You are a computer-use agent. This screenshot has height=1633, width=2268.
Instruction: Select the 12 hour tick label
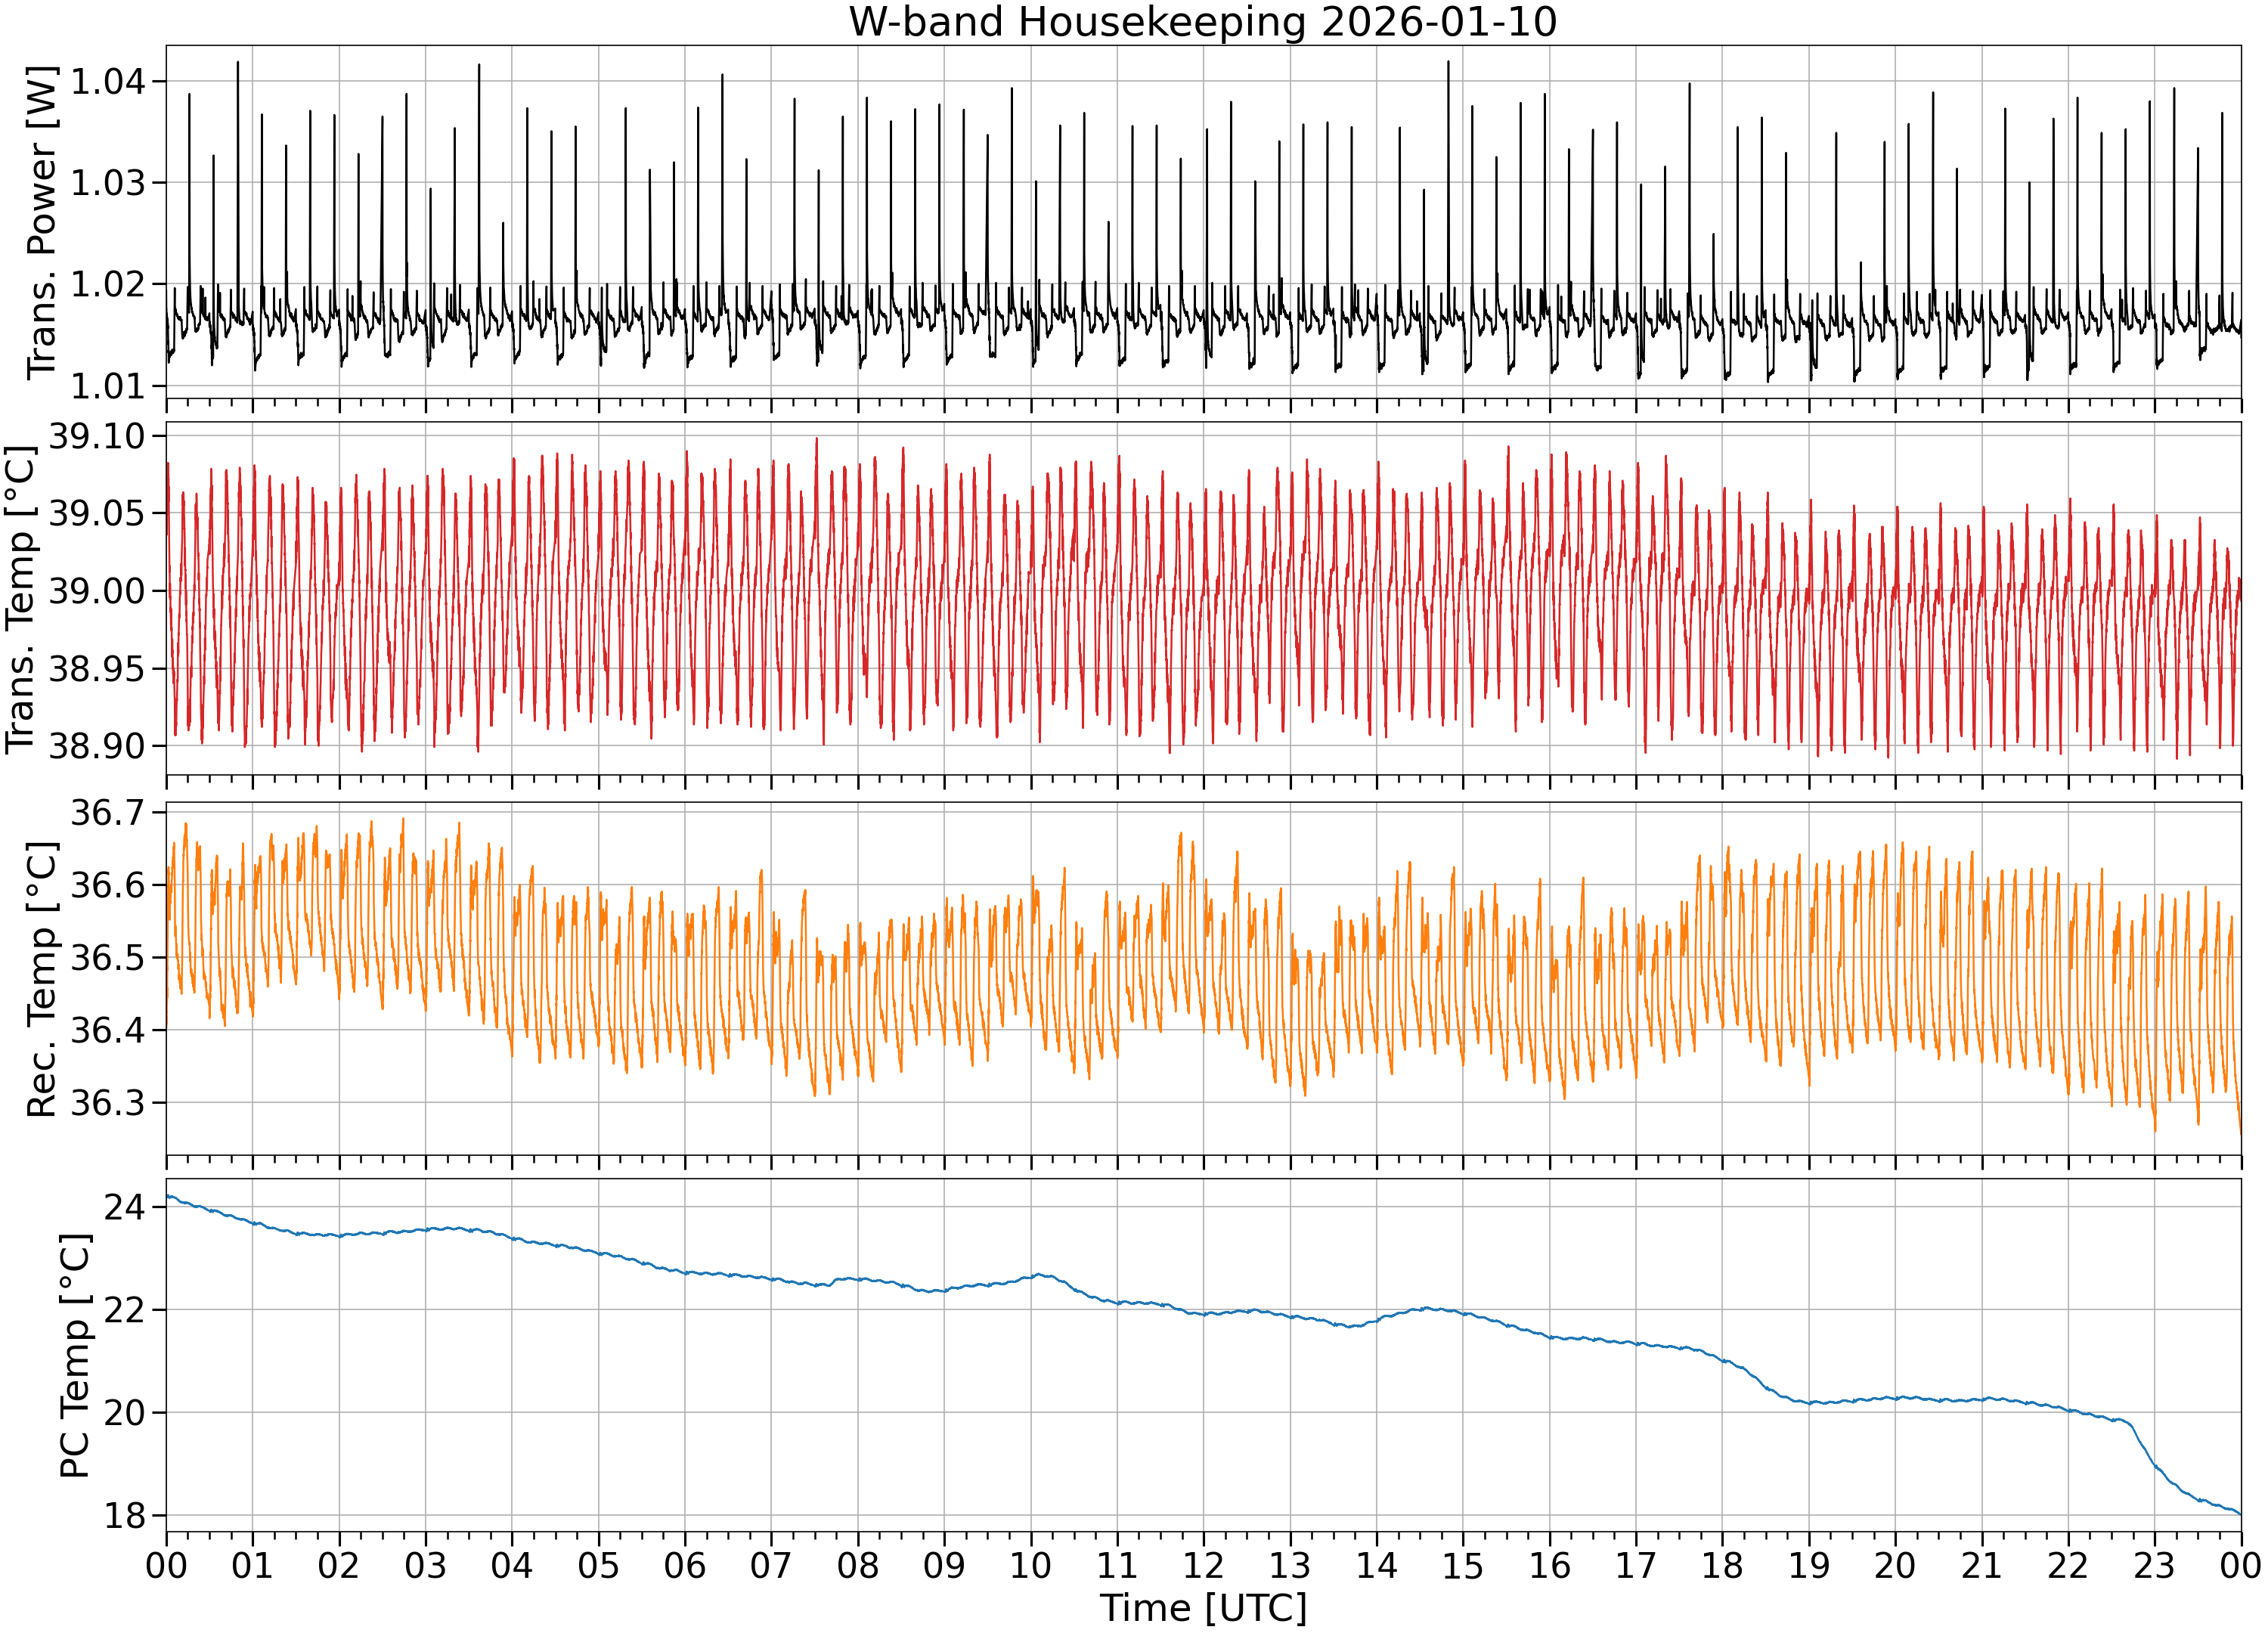(x=1203, y=1565)
